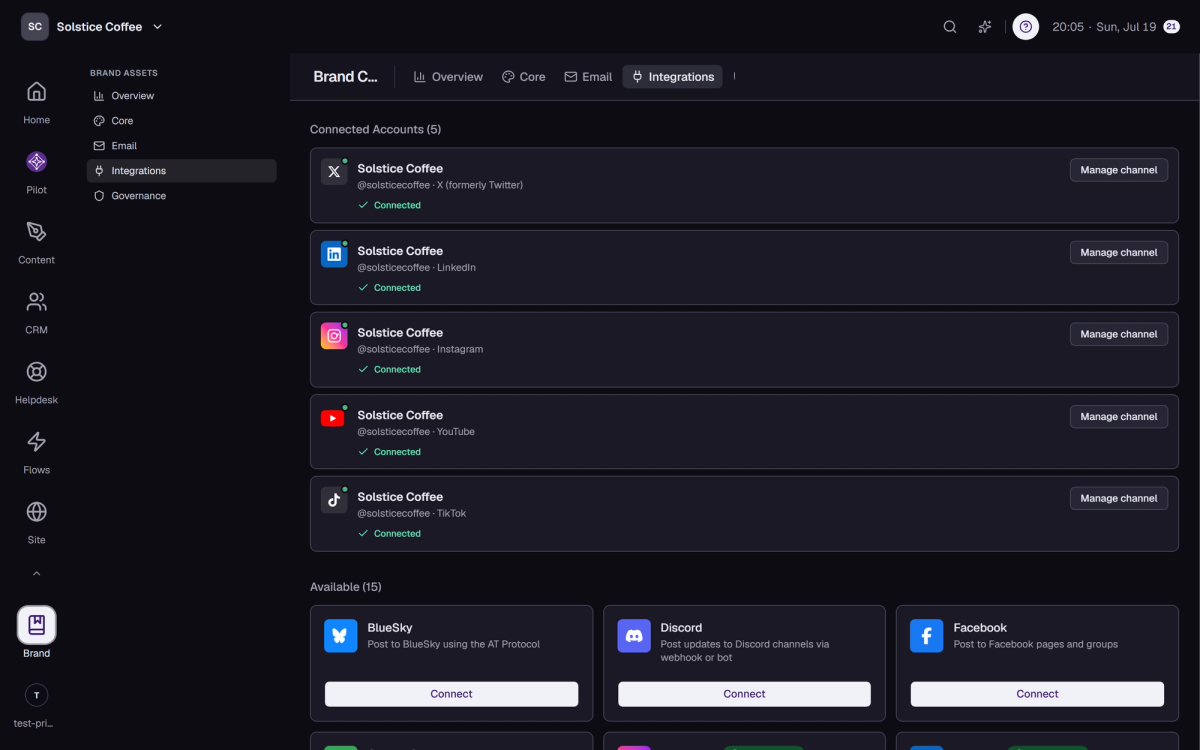Open Integrations in Brand Assets list

181,171
